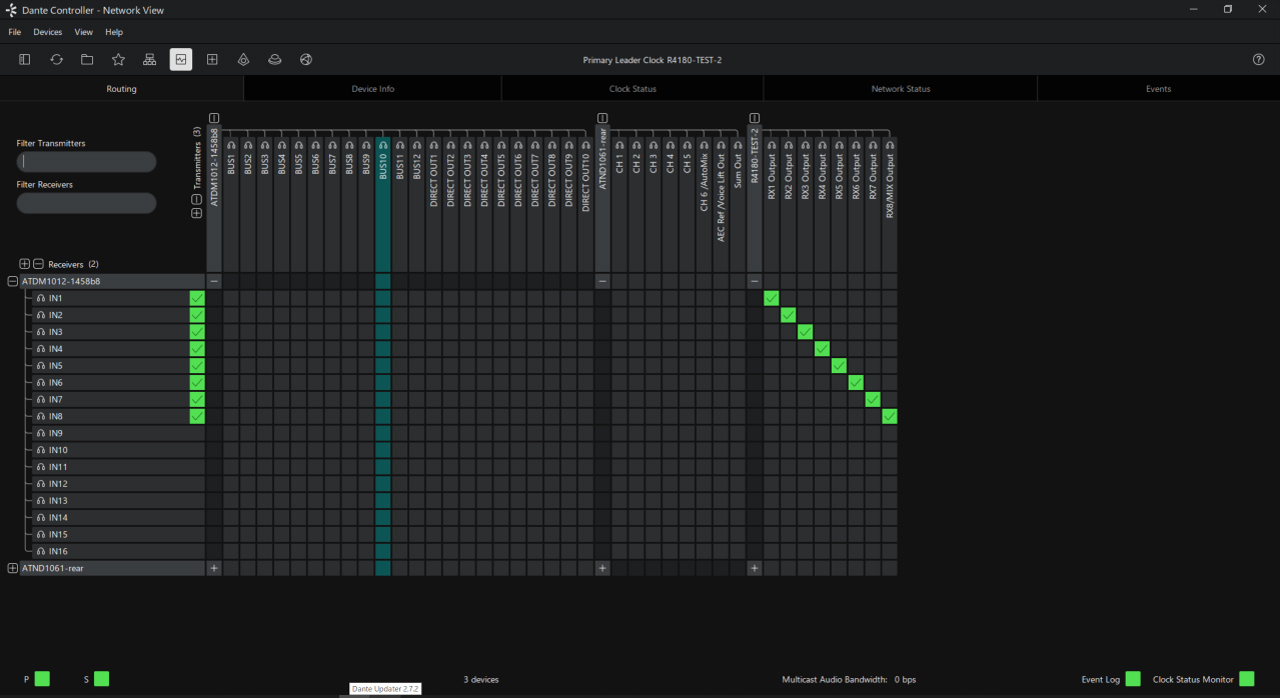The height and width of the screenshot is (698, 1280).
Task: Toggle the IN8 to RX8/MIX Output subscription
Action: tap(890, 416)
